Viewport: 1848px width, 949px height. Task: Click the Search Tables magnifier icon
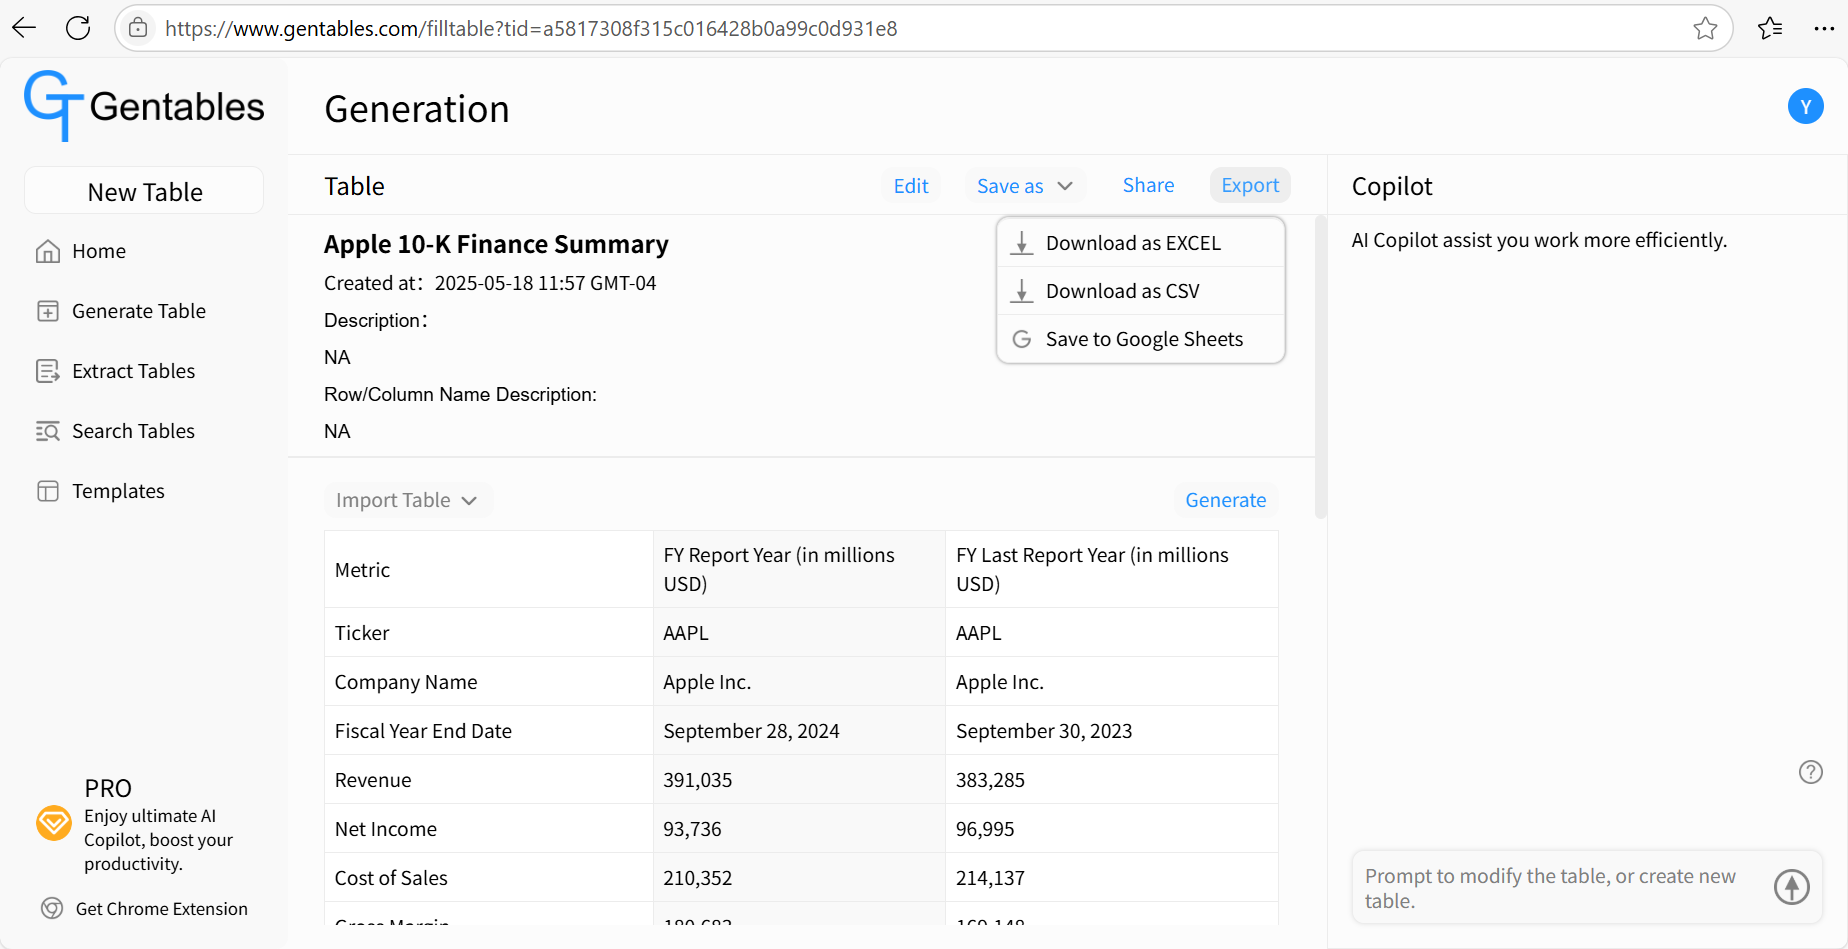(x=48, y=431)
